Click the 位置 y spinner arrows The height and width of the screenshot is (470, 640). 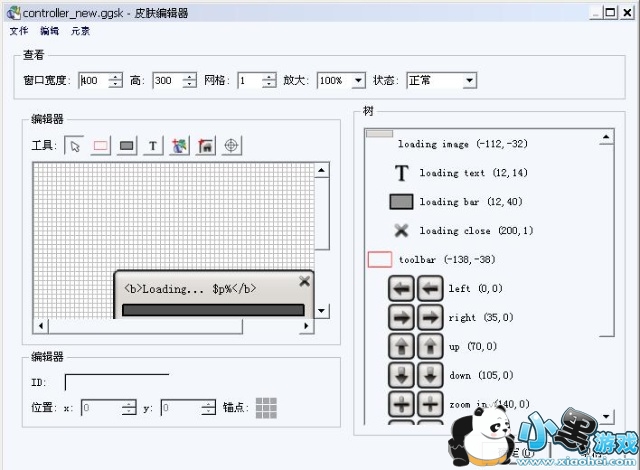209,407
